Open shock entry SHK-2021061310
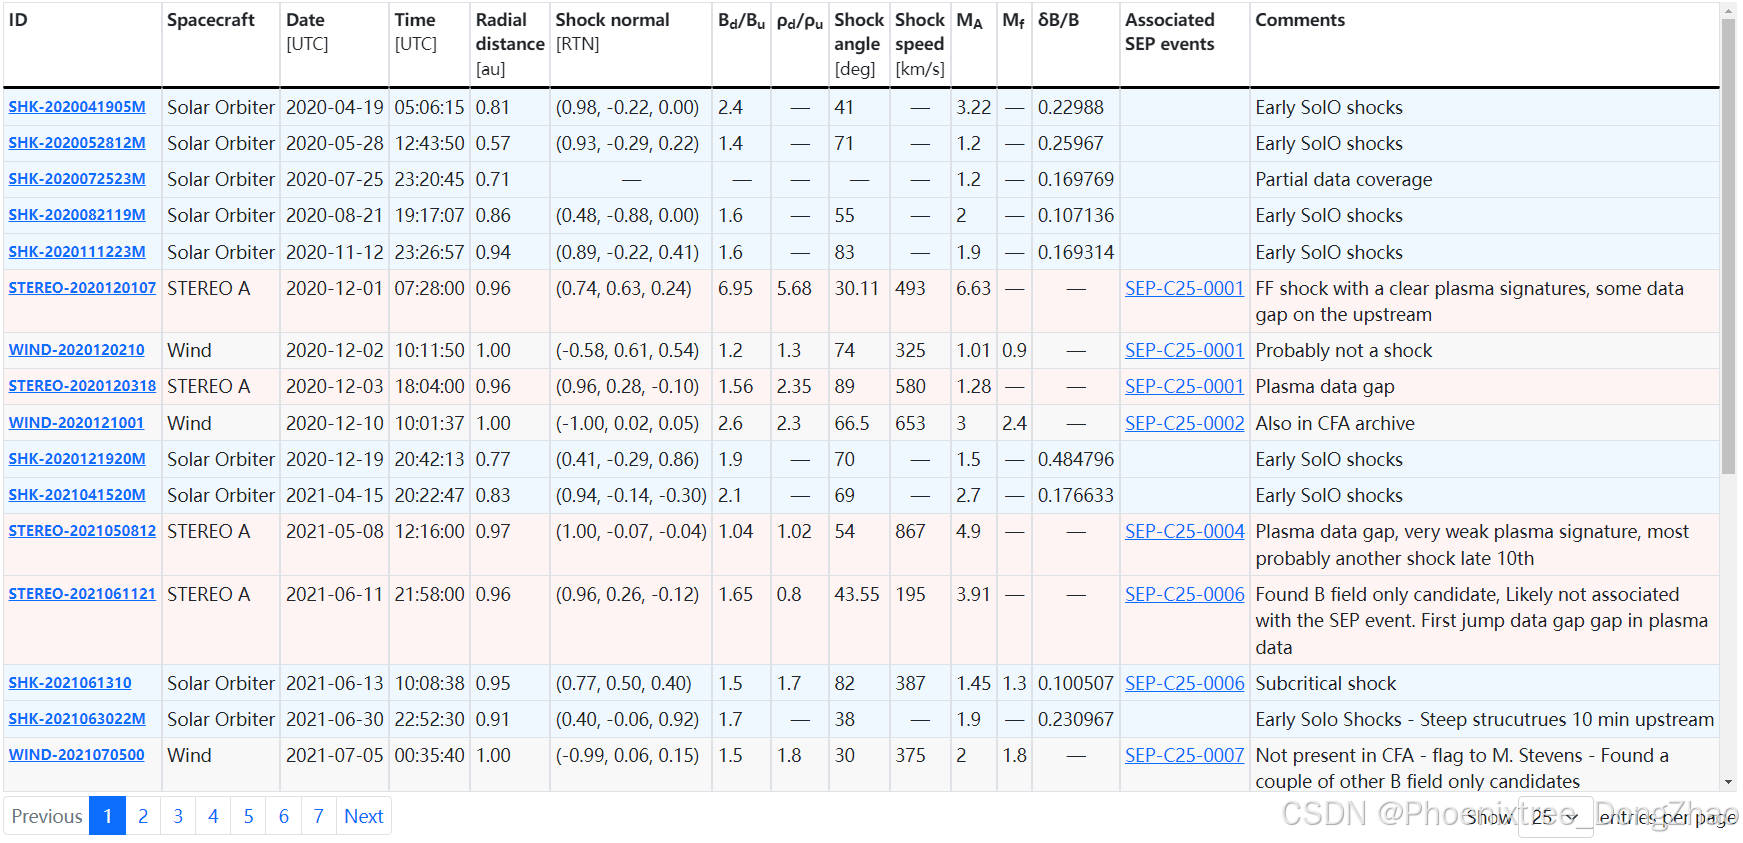The width and height of the screenshot is (1743, 843). 70,683
